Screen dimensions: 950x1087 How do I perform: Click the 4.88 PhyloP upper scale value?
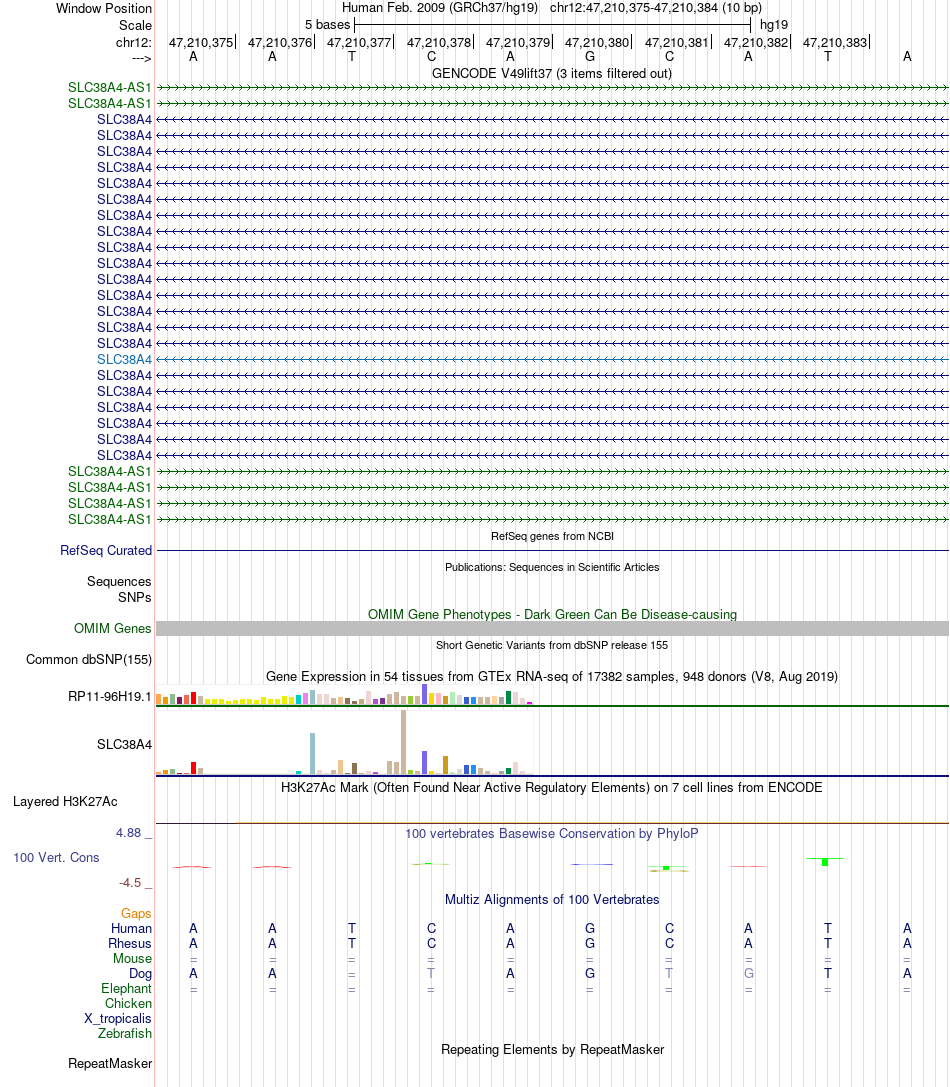click(x=128, y=833)
